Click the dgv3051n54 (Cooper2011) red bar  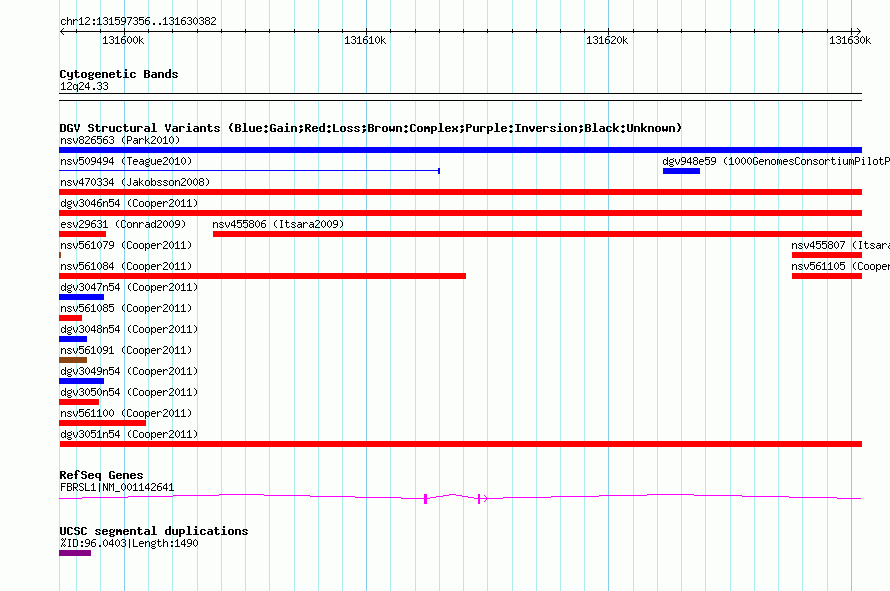pyautogui.click(x=460, y=444)
